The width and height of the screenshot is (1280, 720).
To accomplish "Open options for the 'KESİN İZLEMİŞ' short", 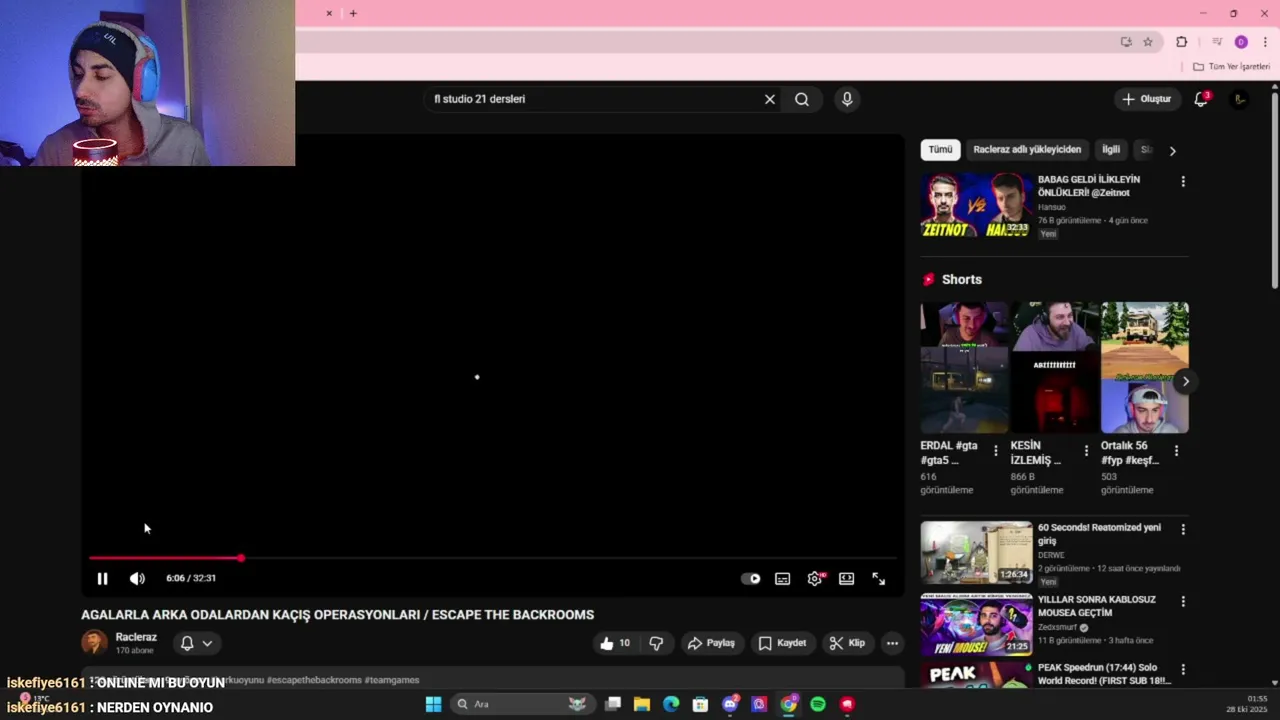I will click(1086, 451).
